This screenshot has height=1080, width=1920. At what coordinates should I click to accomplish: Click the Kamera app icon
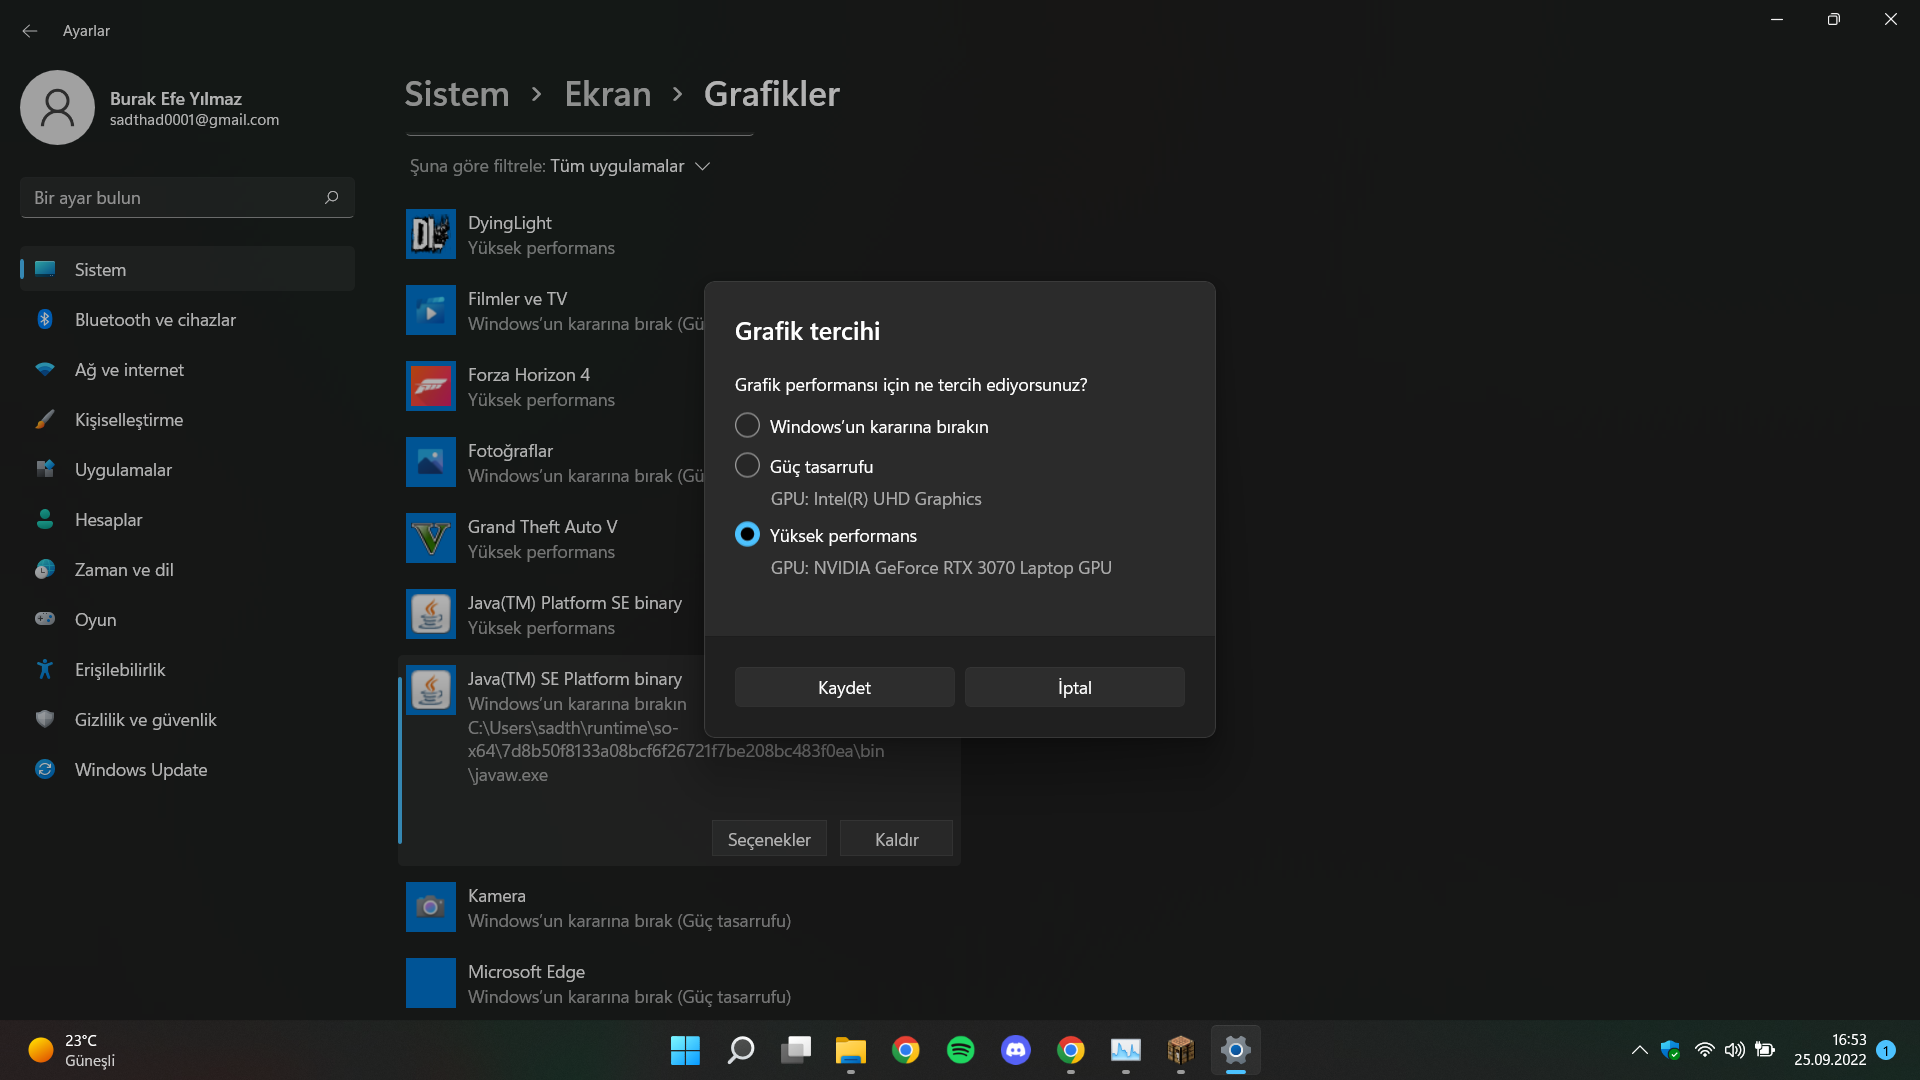(x=431, y=907)
